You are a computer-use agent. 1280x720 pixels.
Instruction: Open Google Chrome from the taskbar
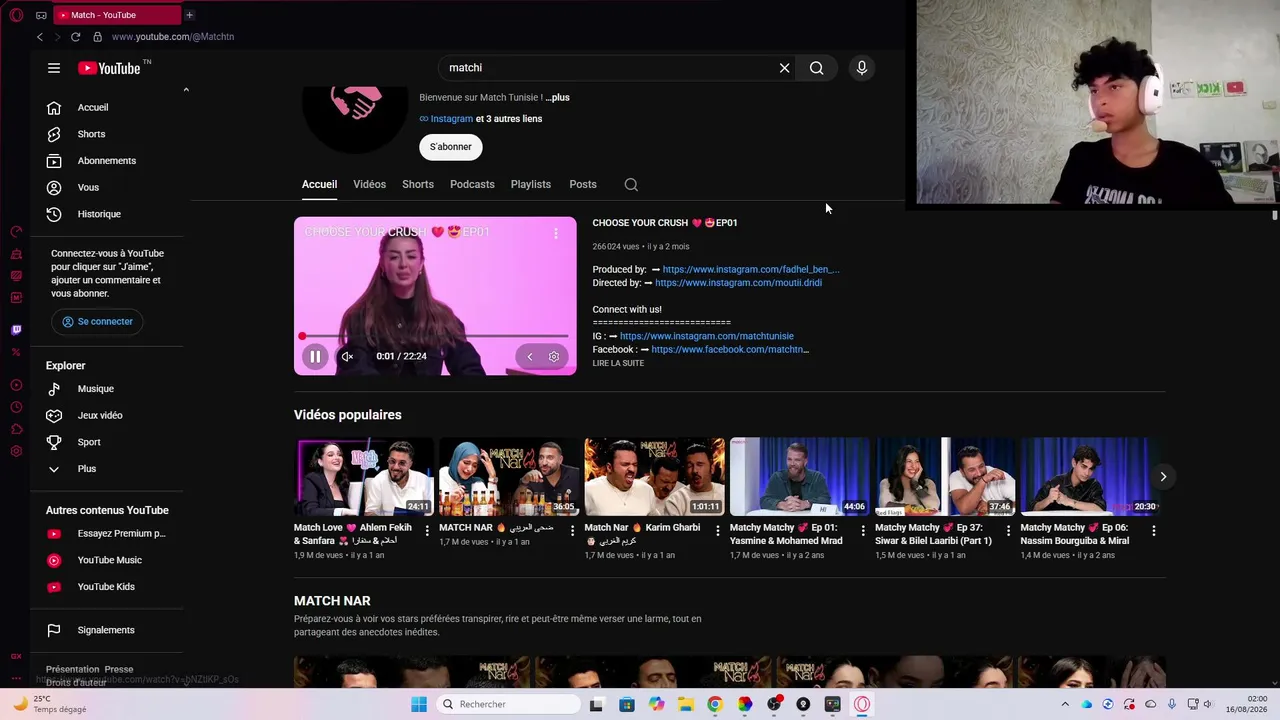pyautogui.click(x=715, y=704)
